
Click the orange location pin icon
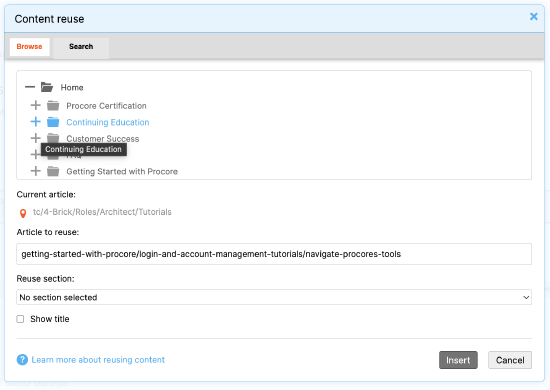[x=23, y=213]
